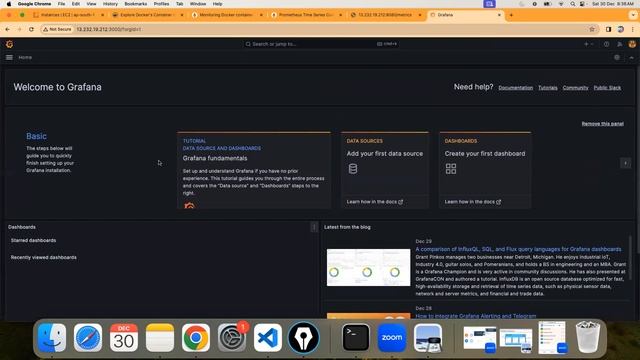Screen dimensions: 640x360
Task: Open the Chrome Bookmarks menu
Action: tap(136, 4)
